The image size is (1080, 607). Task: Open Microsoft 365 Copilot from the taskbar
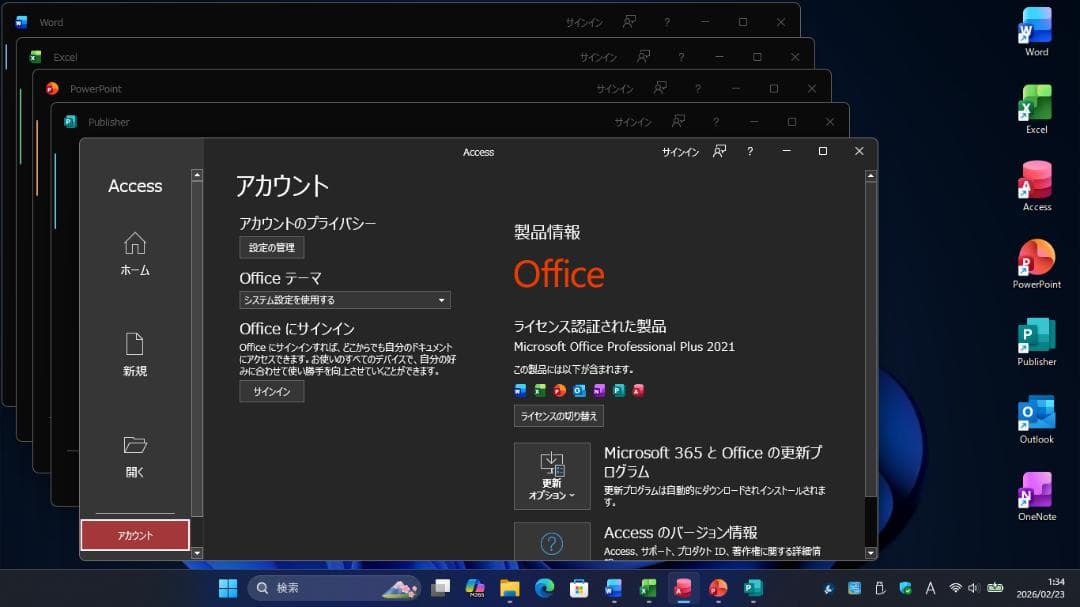pyautogui.click(x=475, y=588)
